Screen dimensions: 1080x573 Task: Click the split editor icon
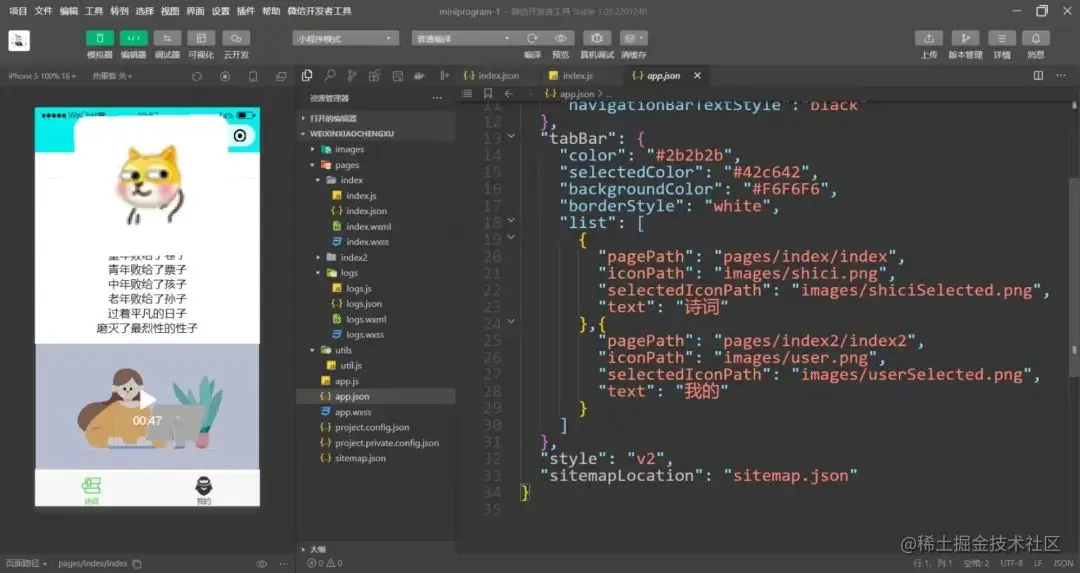pyautogui.click(x=1038, y=76)
